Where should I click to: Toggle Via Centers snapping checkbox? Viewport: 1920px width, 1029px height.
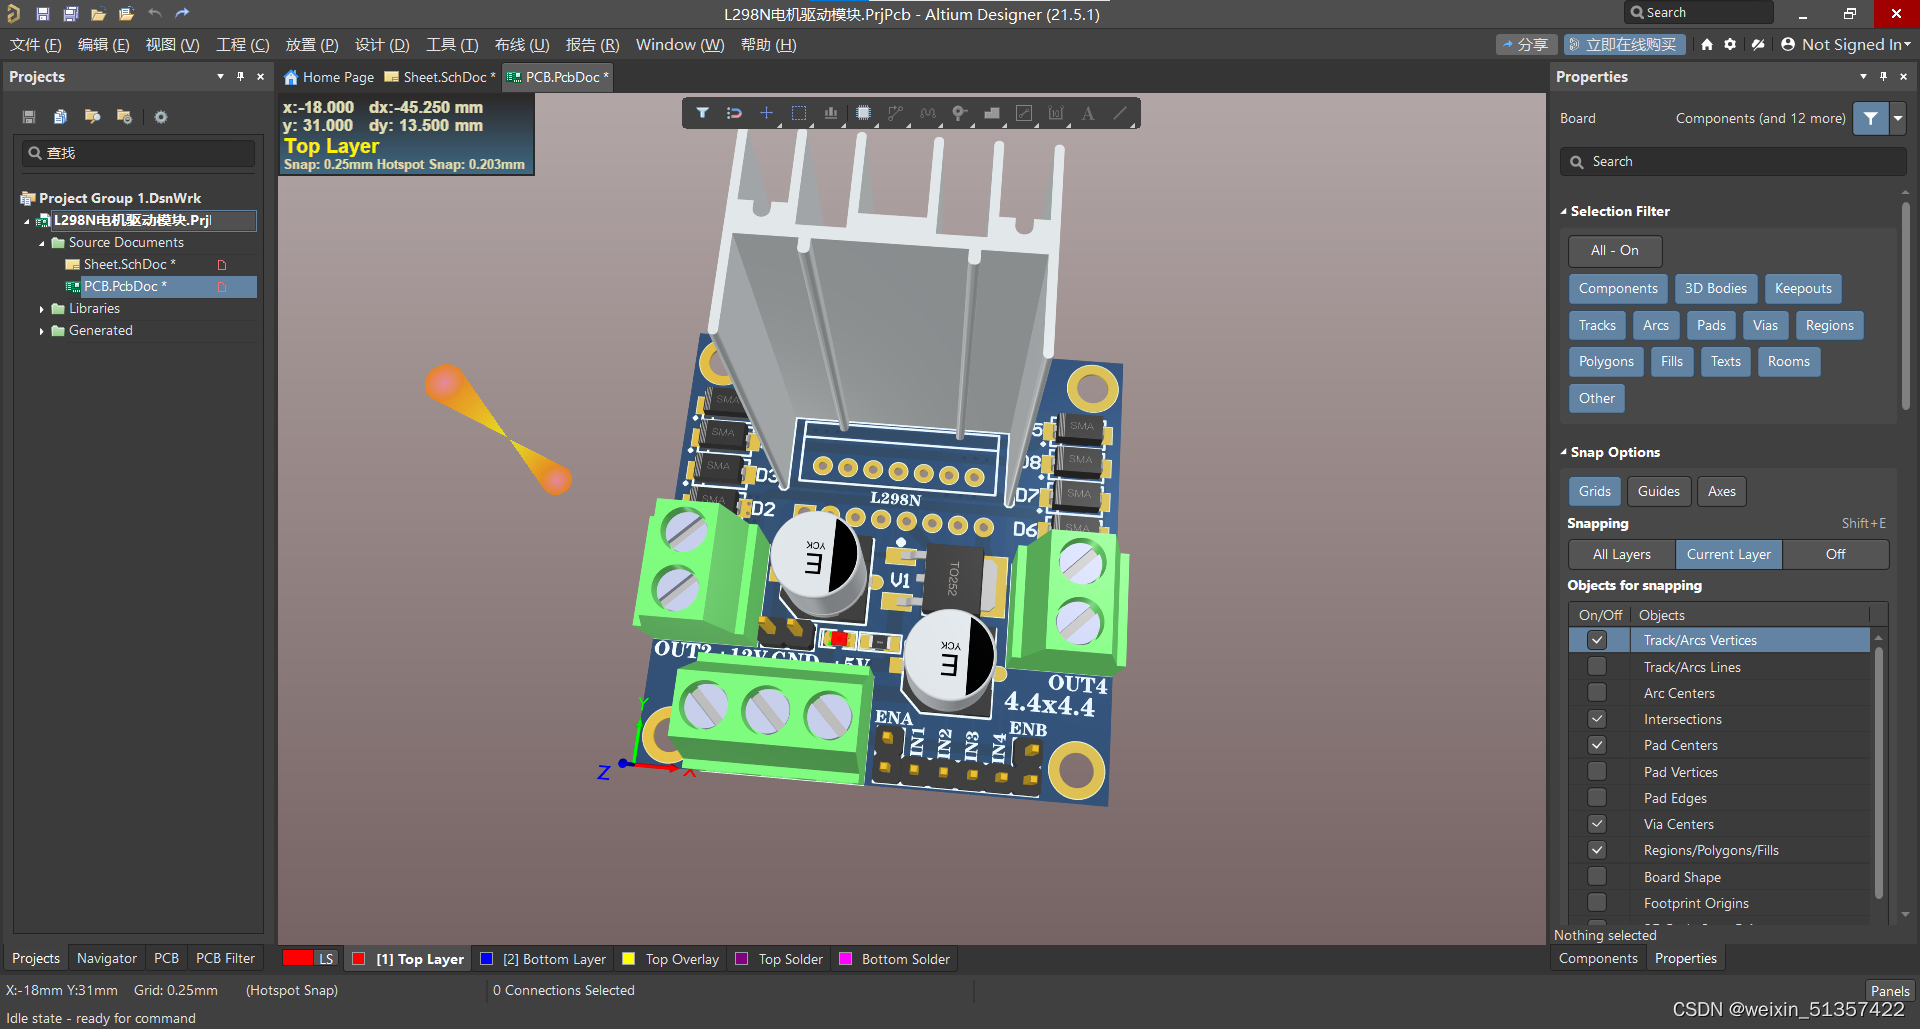[1597, 824]
